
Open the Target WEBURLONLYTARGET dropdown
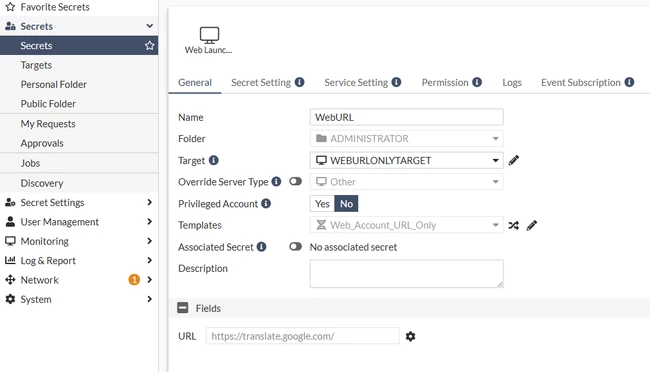[407, 160]
